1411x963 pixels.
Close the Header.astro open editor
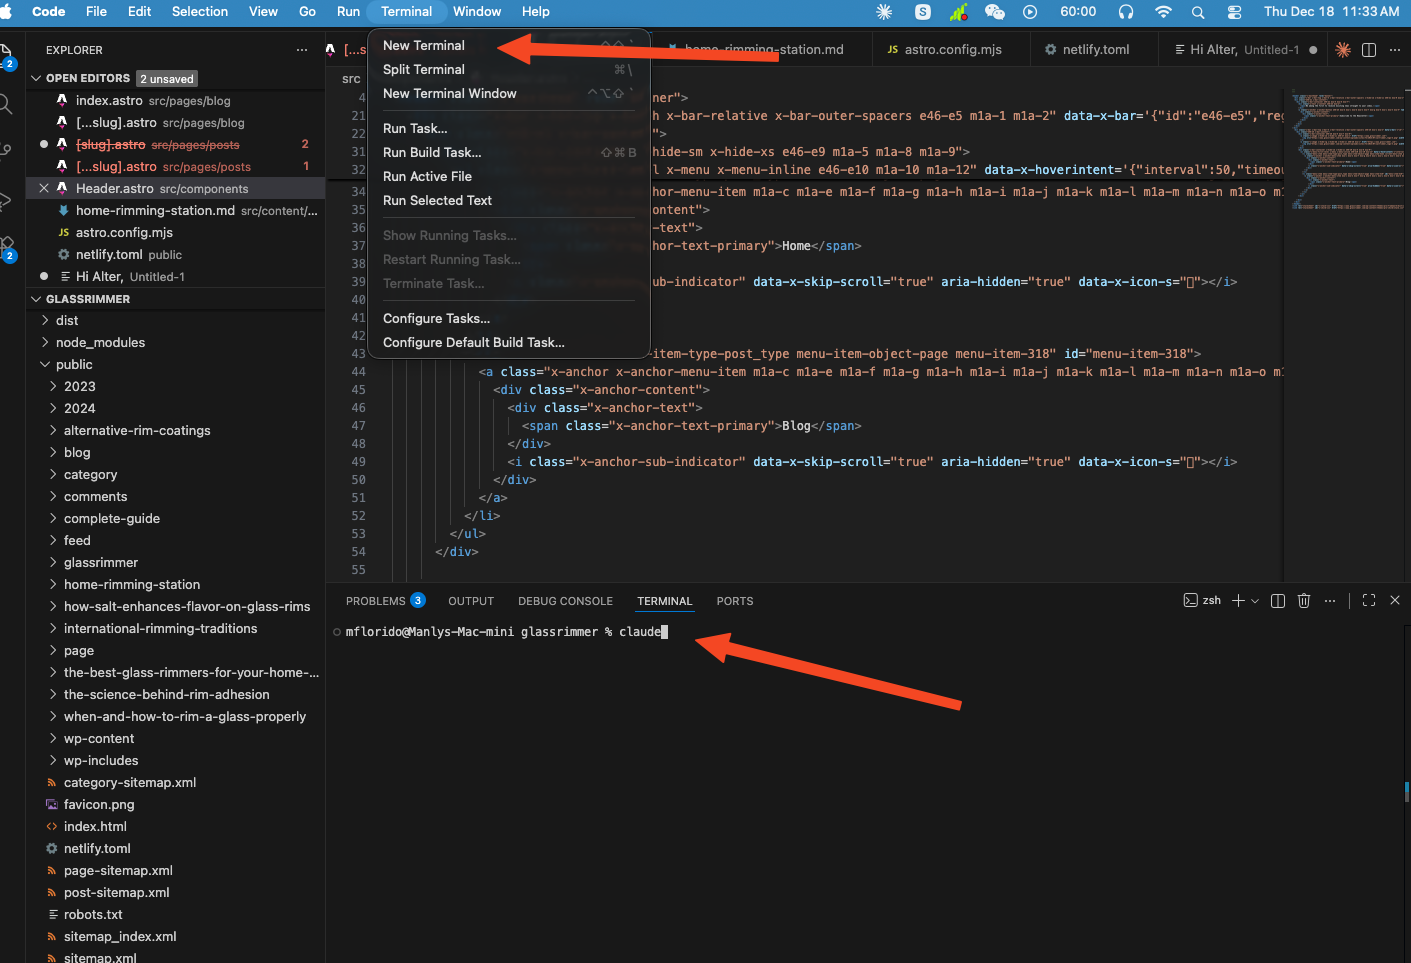tap(44, 188)
